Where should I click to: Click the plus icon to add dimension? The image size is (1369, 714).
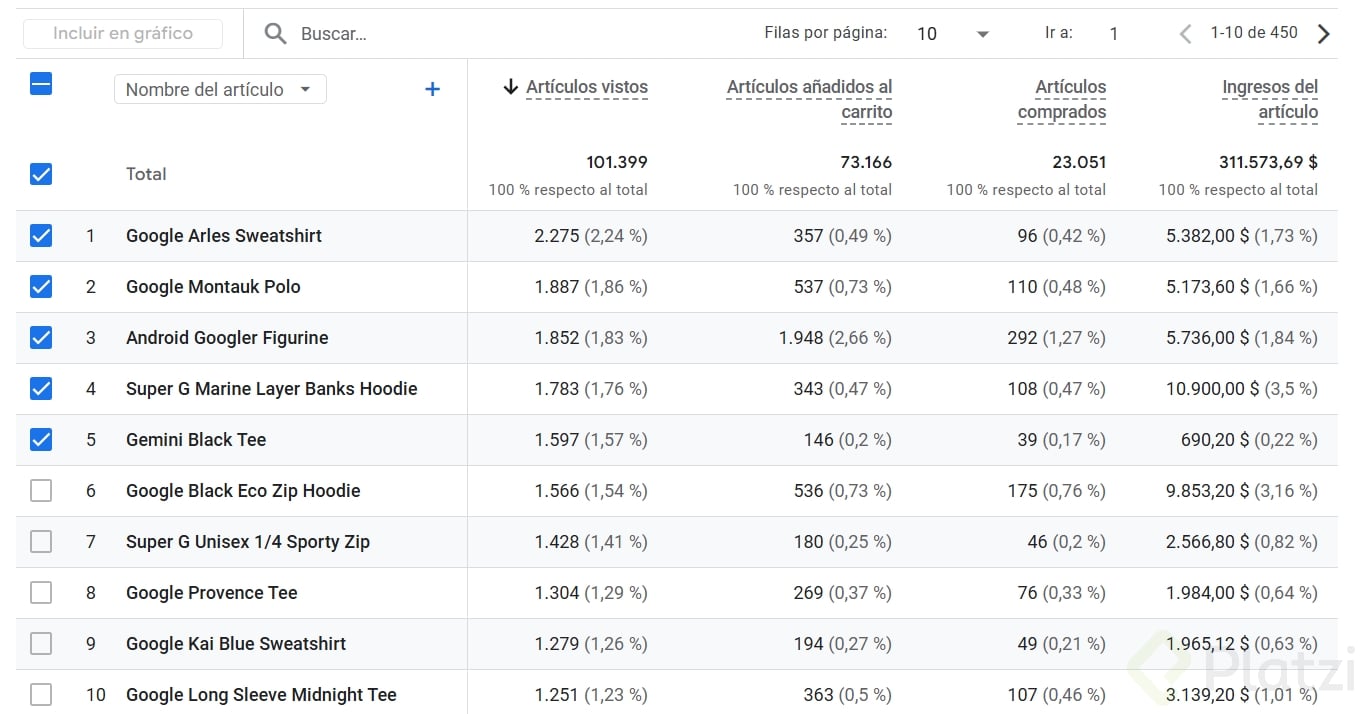point(432,89)
